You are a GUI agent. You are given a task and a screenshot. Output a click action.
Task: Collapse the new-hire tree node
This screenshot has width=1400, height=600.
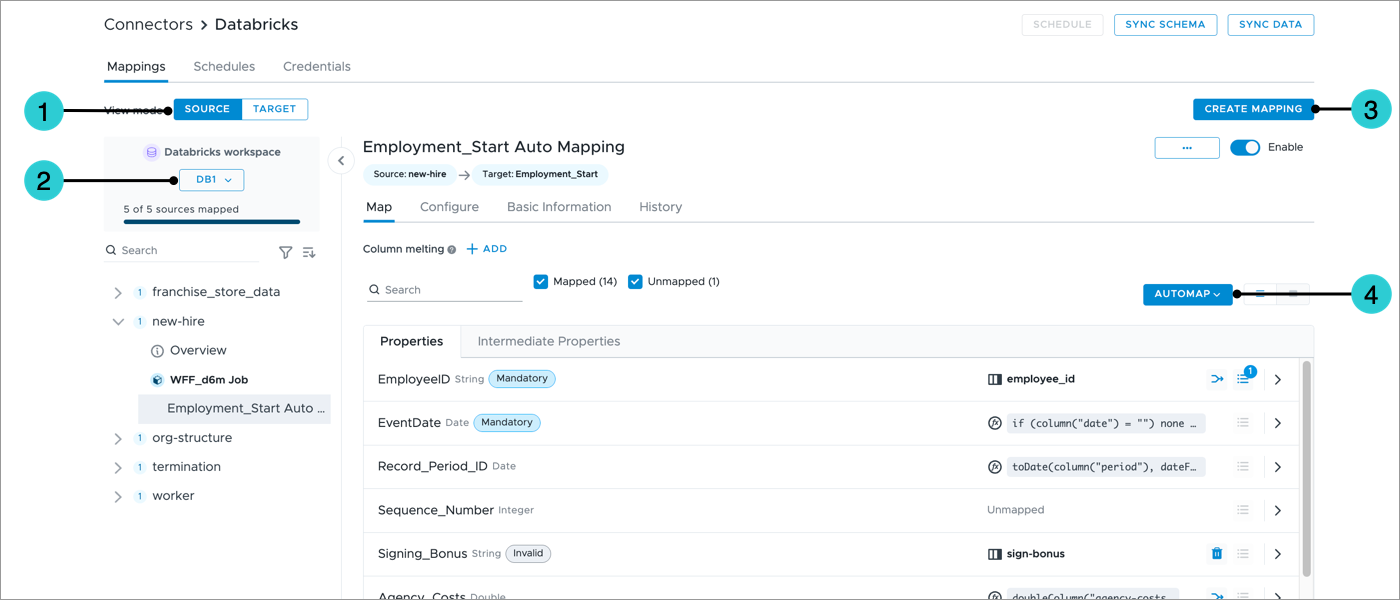118,322
